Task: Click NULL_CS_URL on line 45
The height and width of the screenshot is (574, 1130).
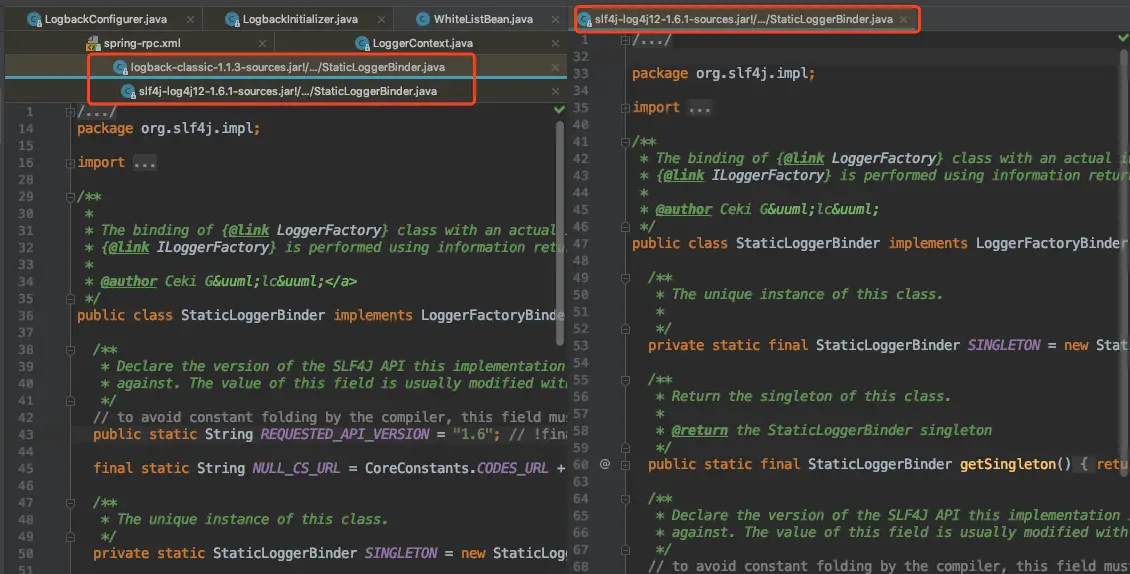Action: coord(295,468)
